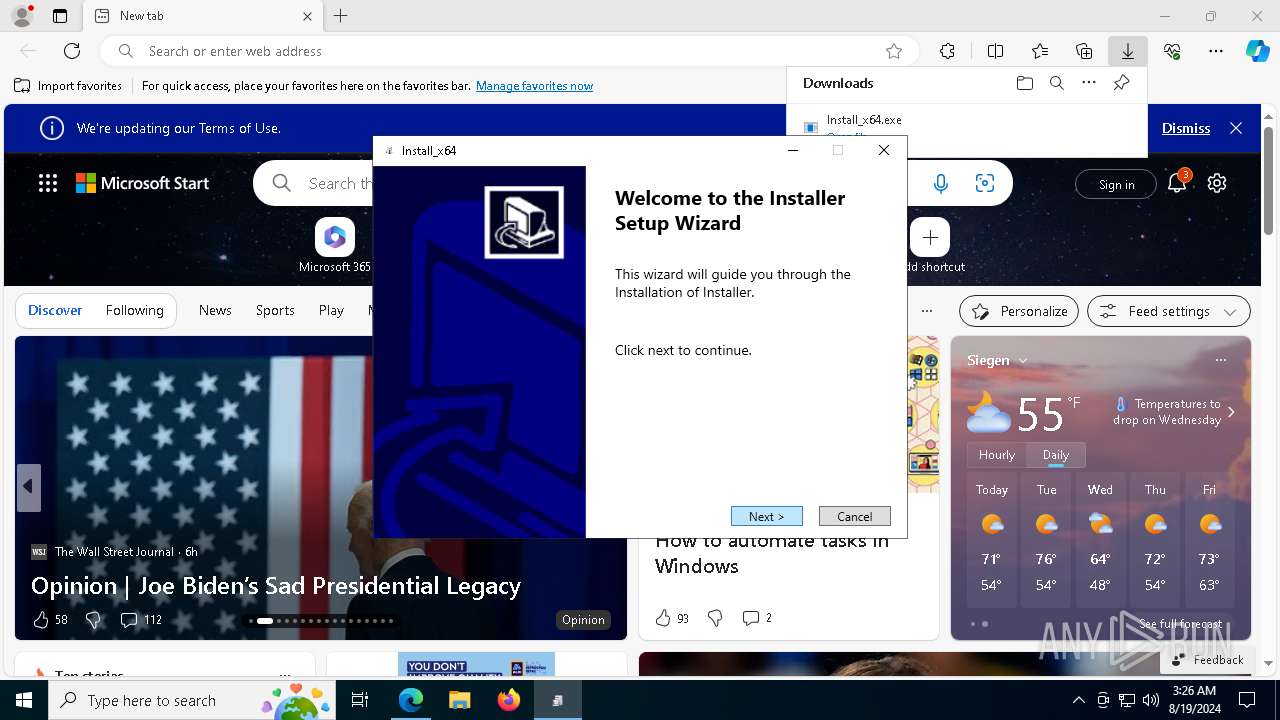Open Edge Settings and more menu
Viewport: 1280px width, 720px height.
(1216, 51)
